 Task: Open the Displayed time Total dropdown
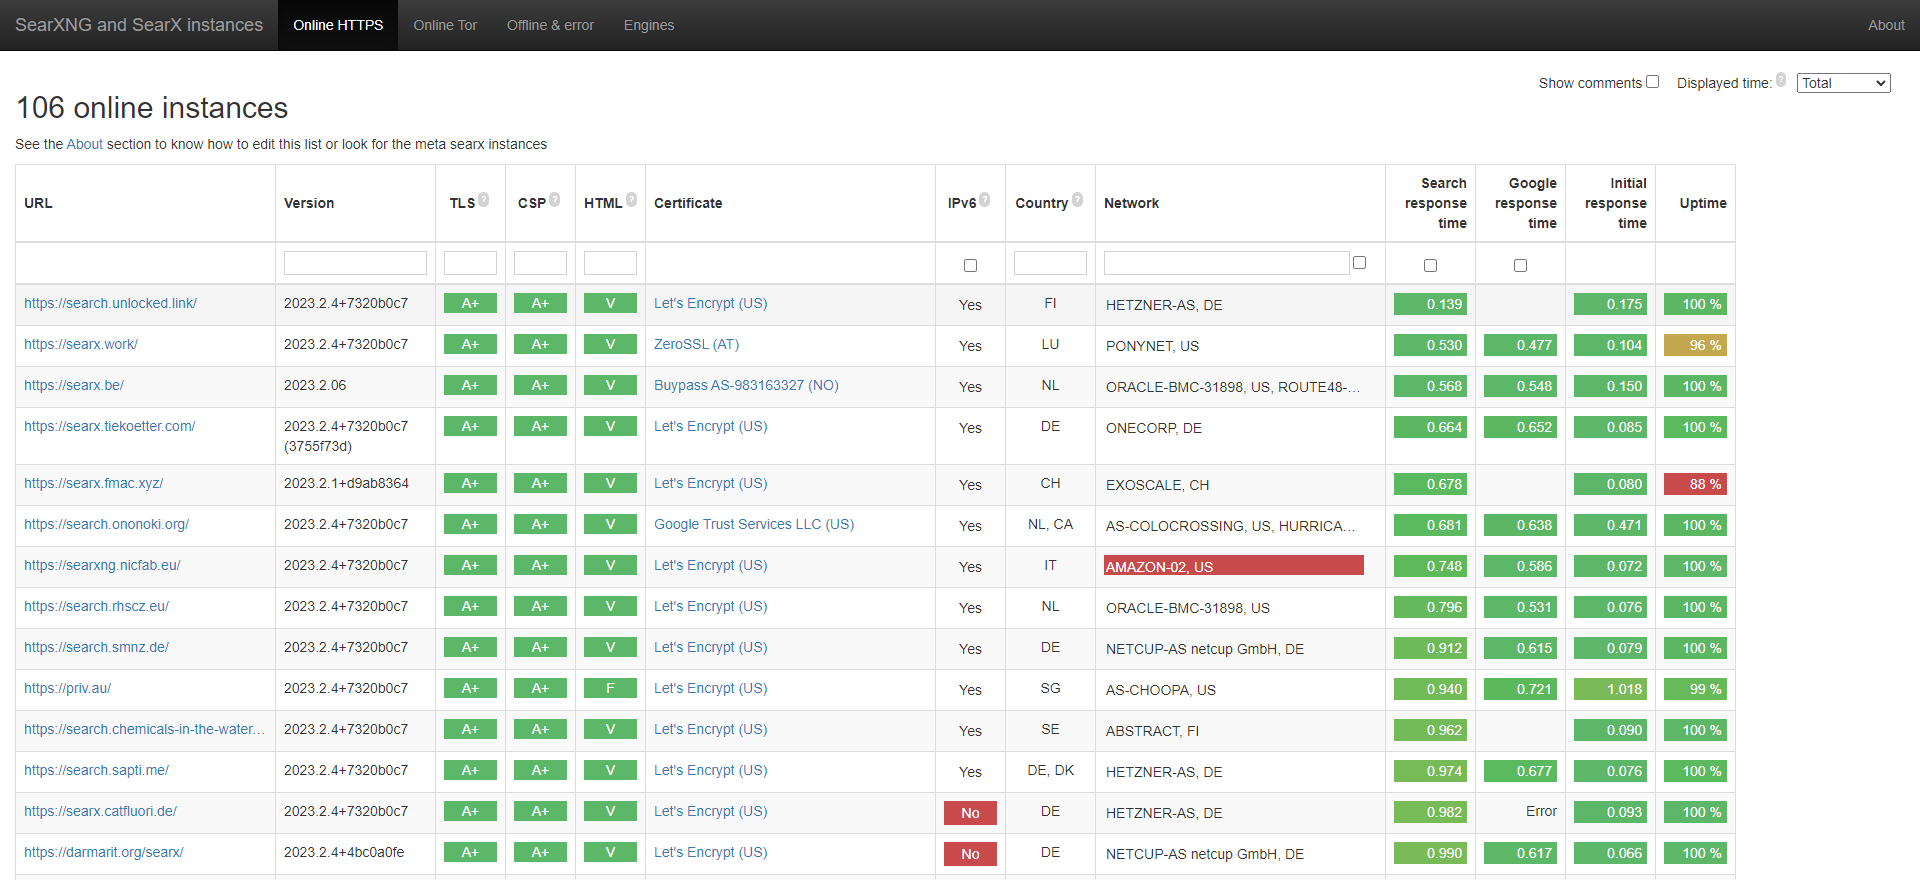coord(1843,83)
